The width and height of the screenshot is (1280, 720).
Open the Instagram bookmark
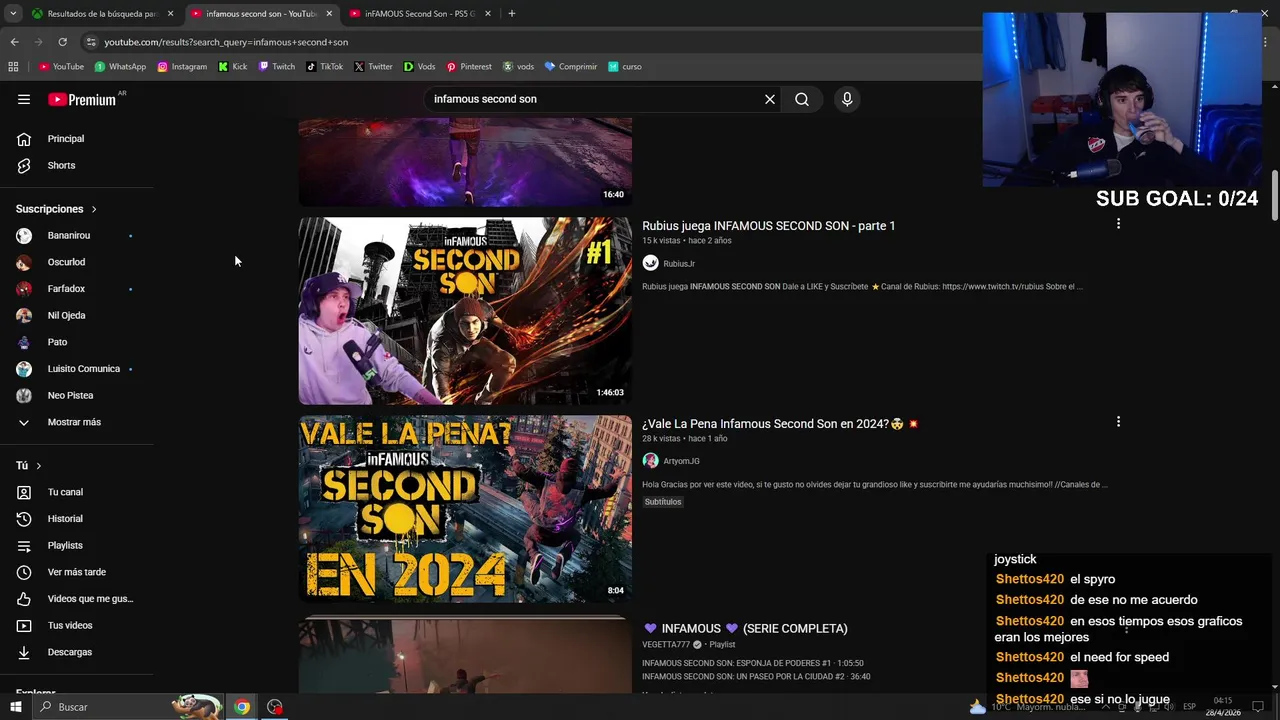click(x=182, y=67)
